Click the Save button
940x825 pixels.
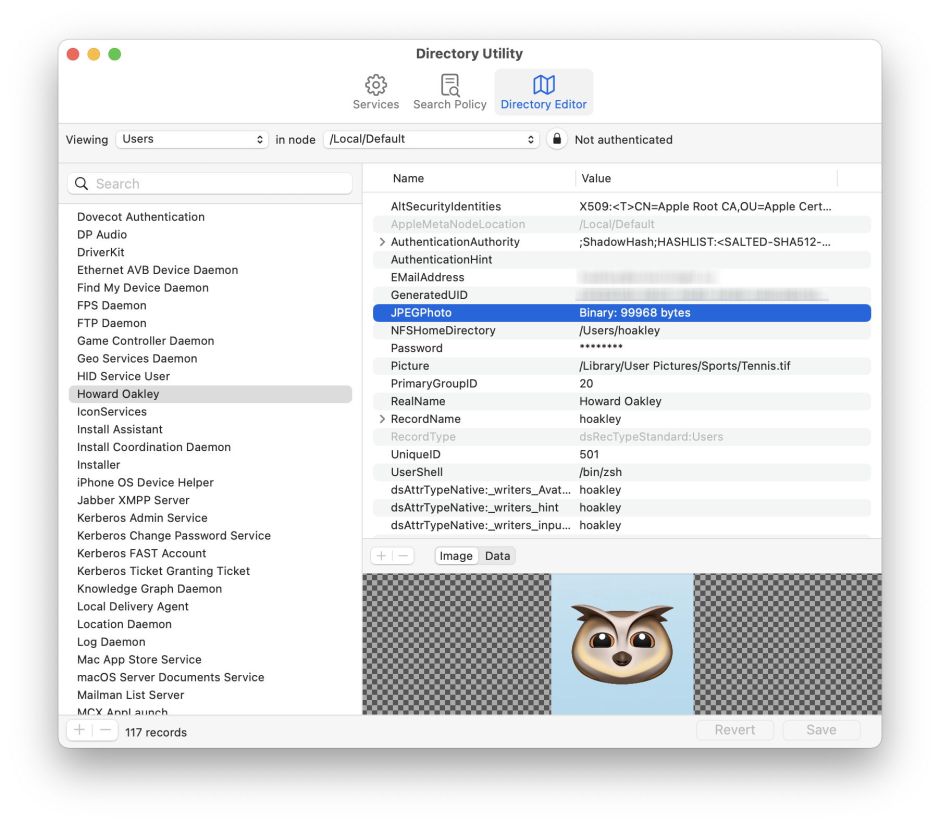(820, 730)
